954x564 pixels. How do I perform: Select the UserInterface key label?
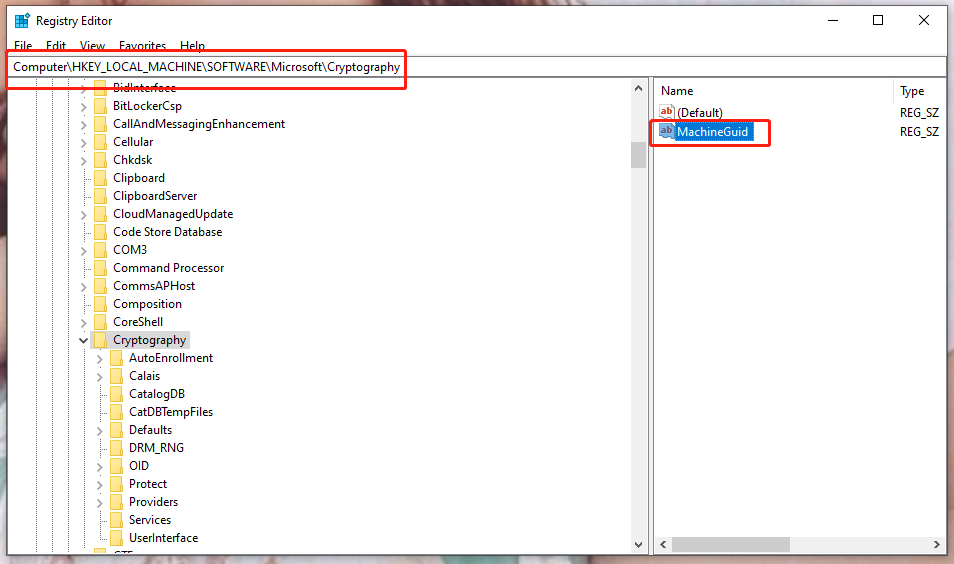point(164,538)
